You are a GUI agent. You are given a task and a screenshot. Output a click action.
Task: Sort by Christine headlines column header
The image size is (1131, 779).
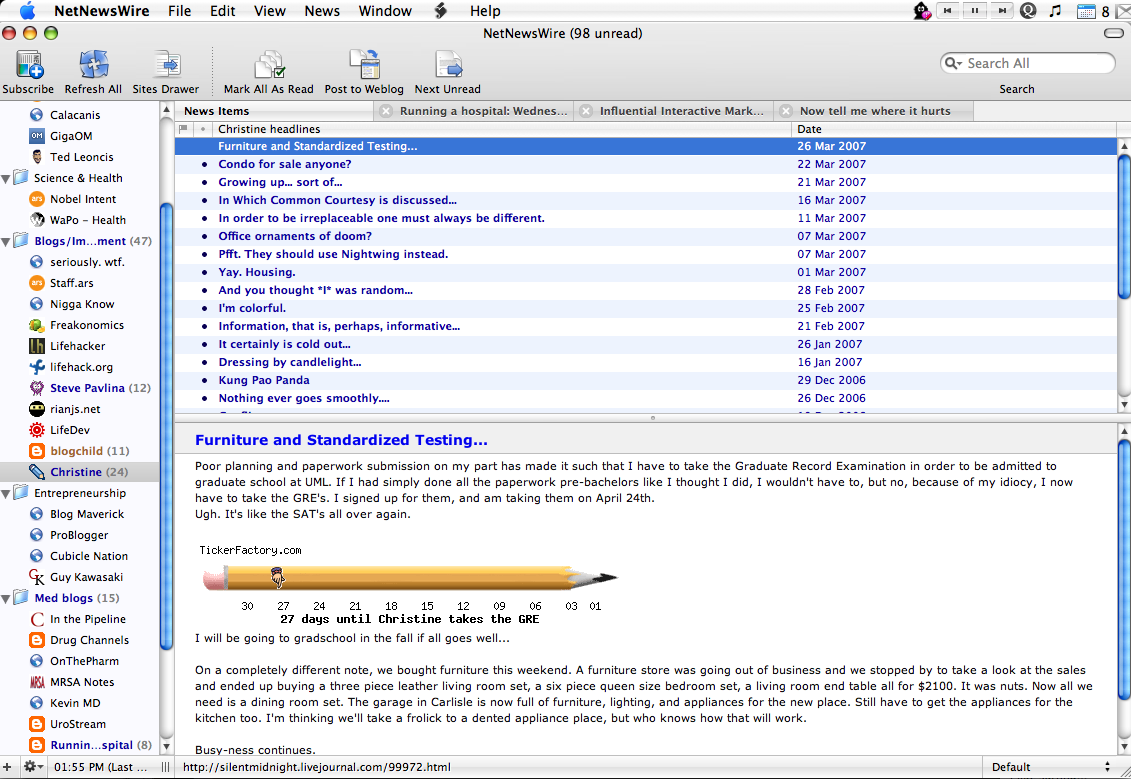click(501, 129)
